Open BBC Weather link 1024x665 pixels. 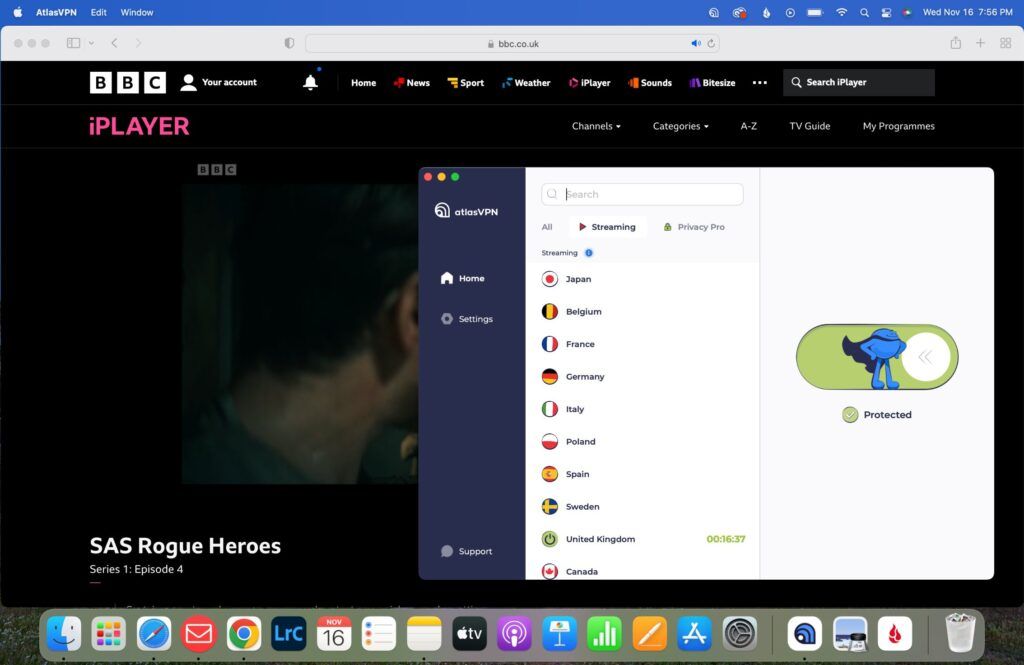(526, 83)
